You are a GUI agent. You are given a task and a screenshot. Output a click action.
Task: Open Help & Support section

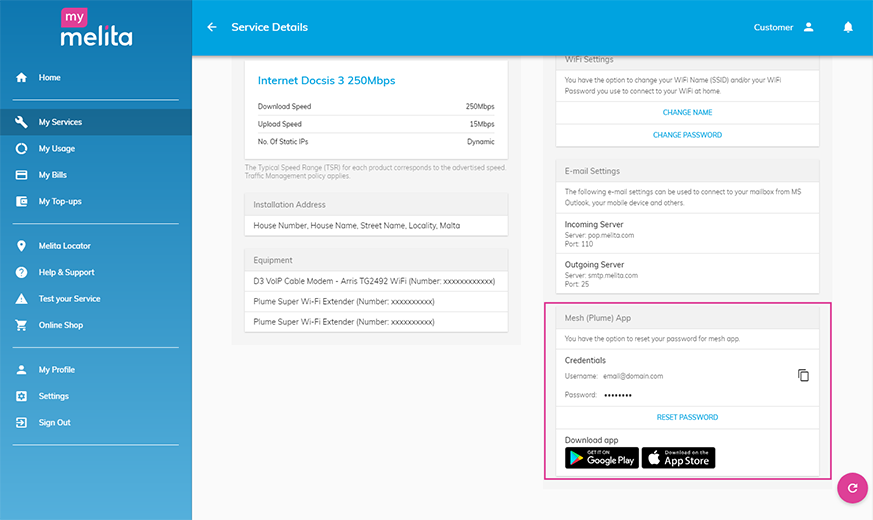click(66, 272)
